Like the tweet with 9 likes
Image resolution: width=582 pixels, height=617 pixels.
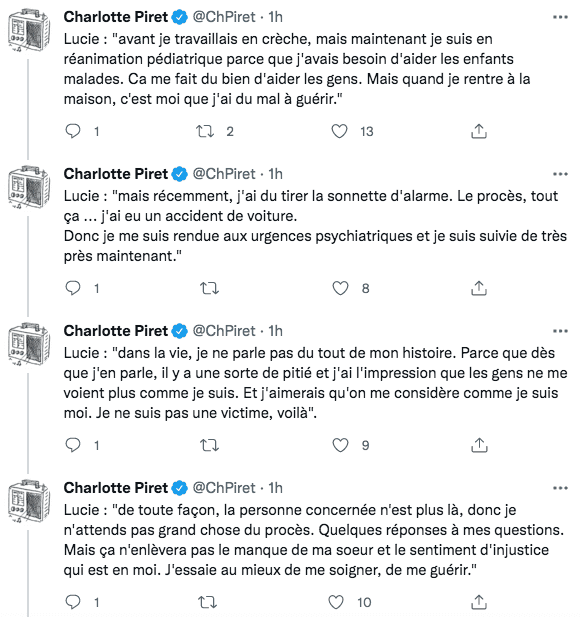(x=340, y=445)
